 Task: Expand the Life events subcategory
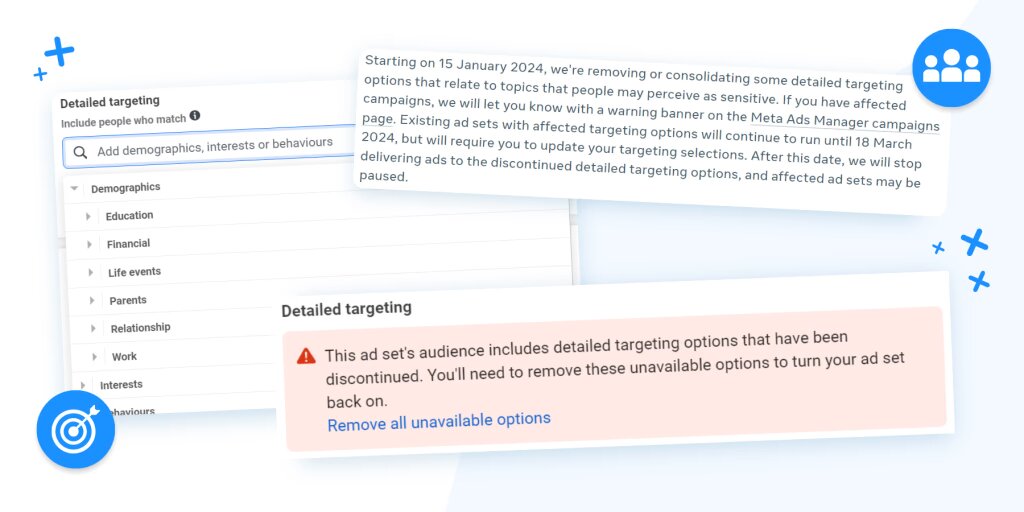coord(91,272)
